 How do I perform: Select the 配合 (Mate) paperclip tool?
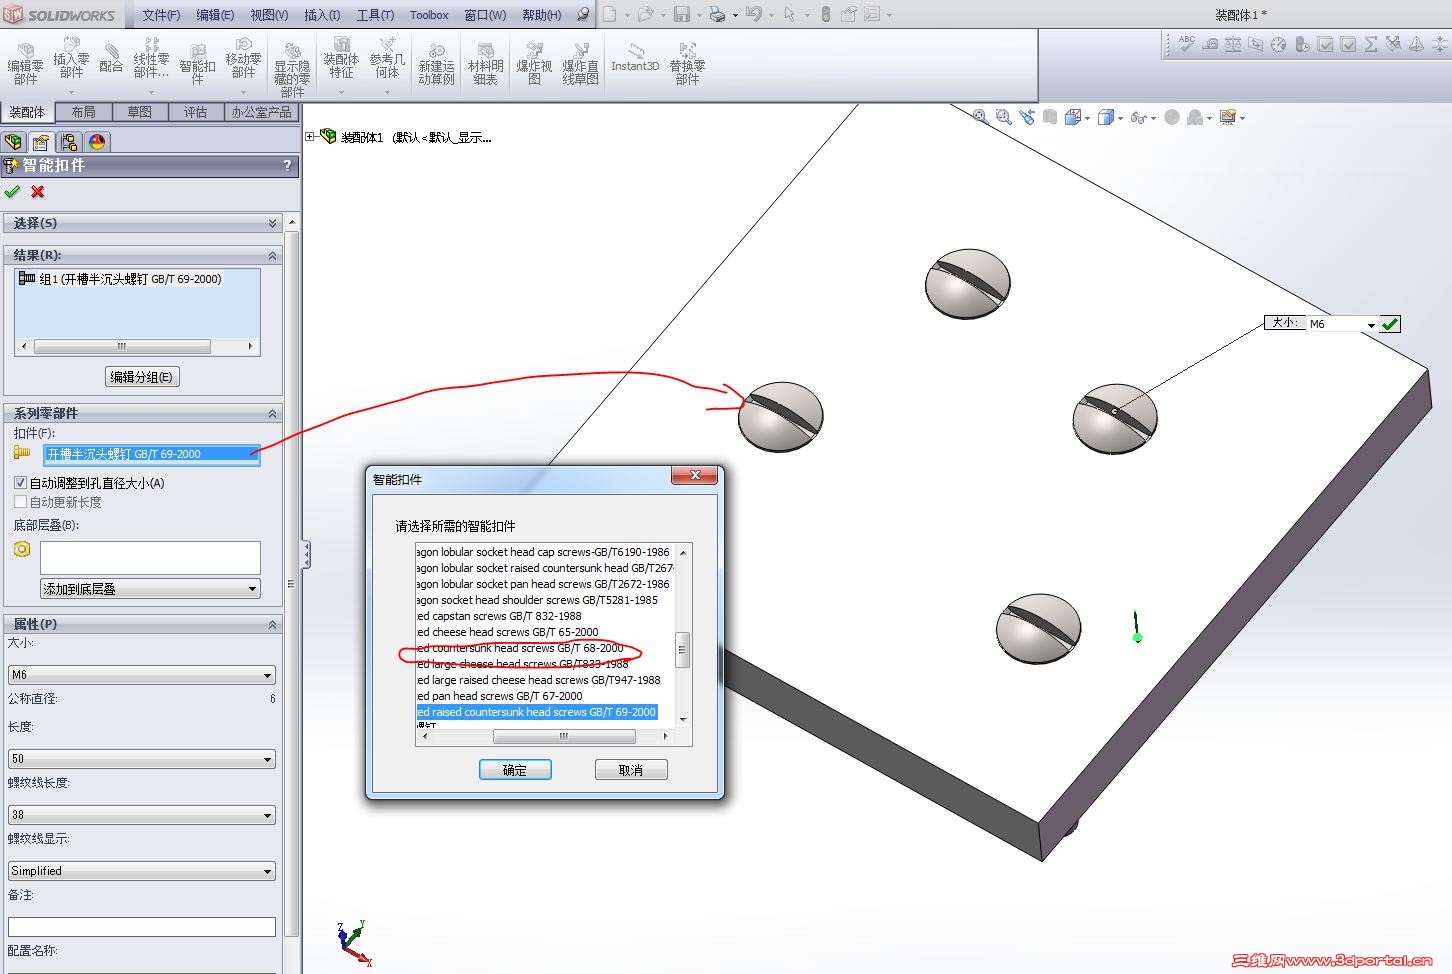click(111, 59)
